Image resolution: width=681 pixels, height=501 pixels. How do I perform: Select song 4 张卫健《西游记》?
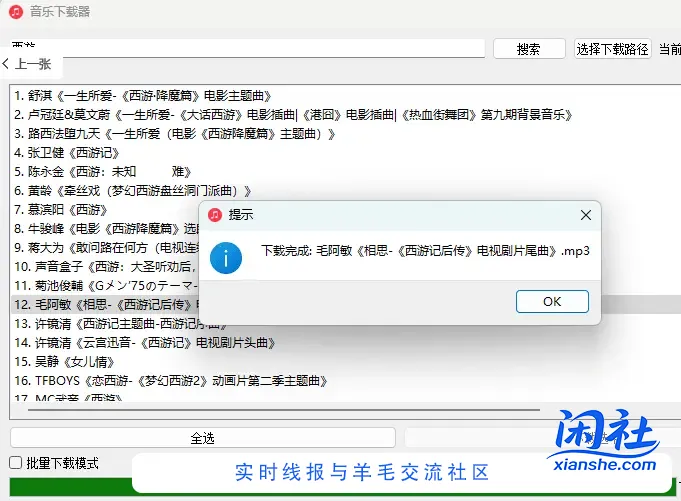tap(66, 153)
